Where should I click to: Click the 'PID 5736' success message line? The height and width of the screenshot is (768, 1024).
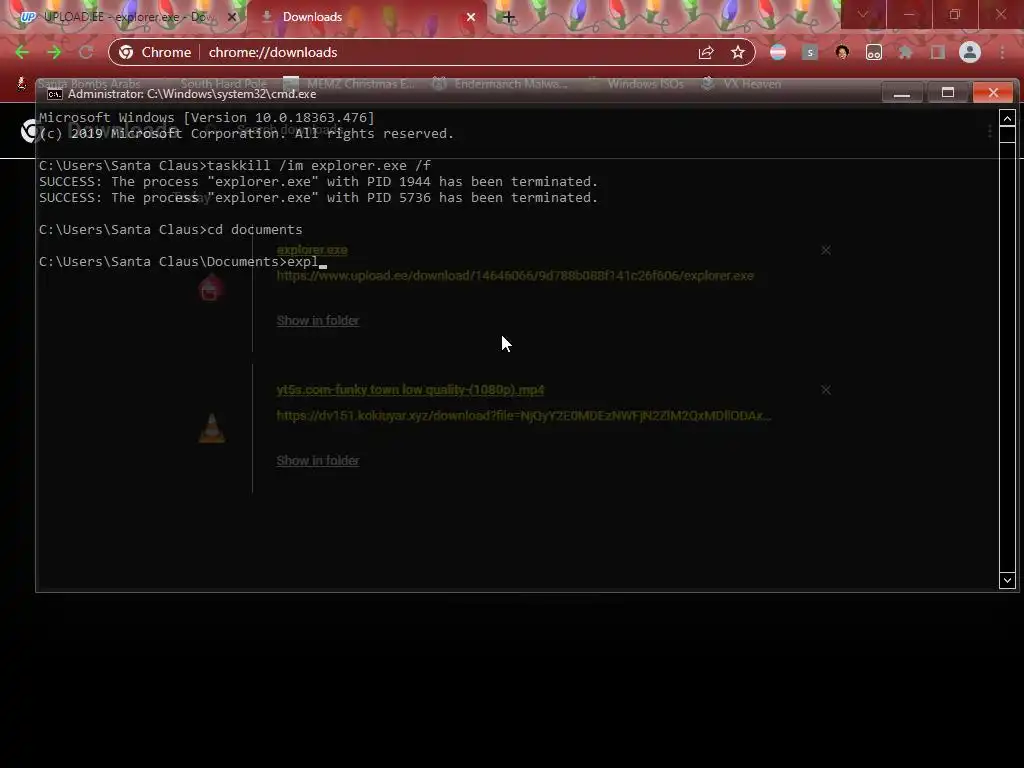(318, 198)
